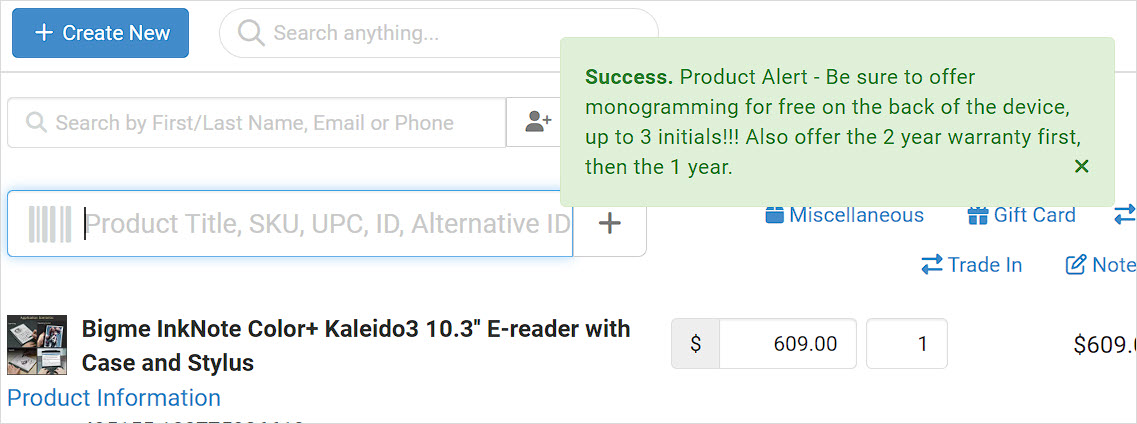Screen dimensions: 1137x424
Task: Select the quantity field showing 1
Action: tap(907, 344)
